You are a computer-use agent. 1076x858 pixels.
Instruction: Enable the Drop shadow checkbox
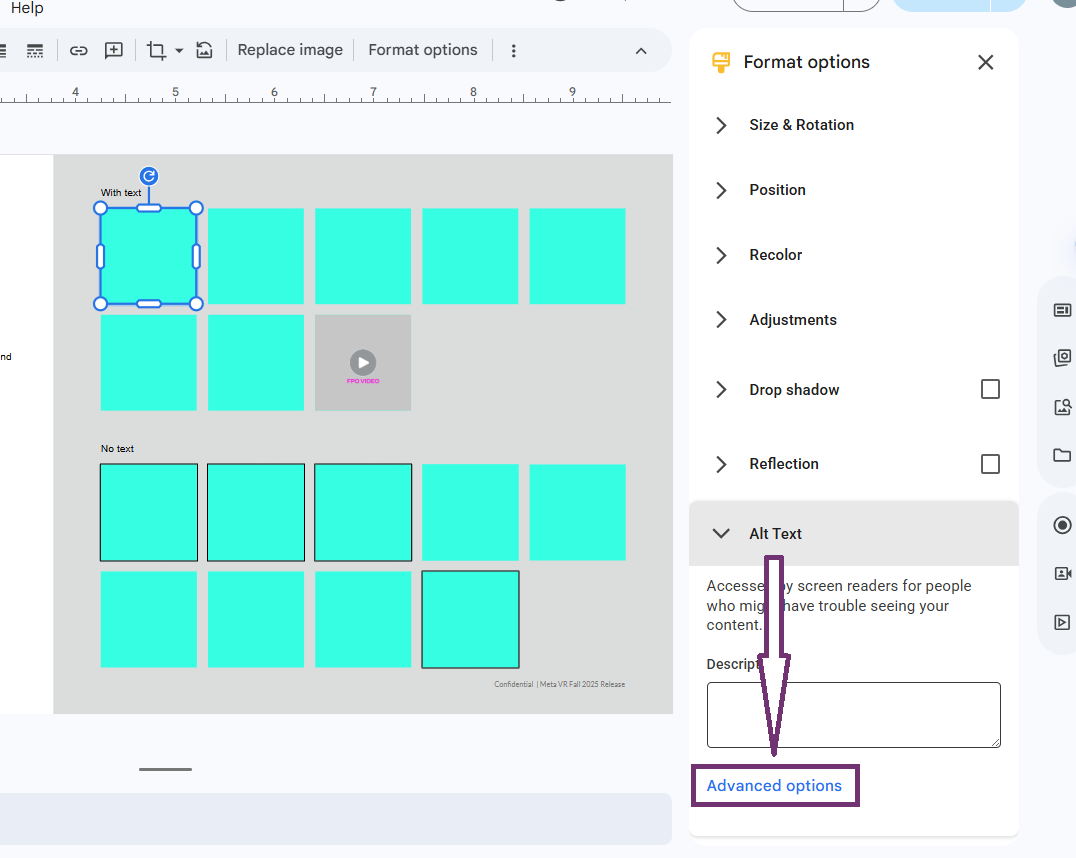click(990, 389)
